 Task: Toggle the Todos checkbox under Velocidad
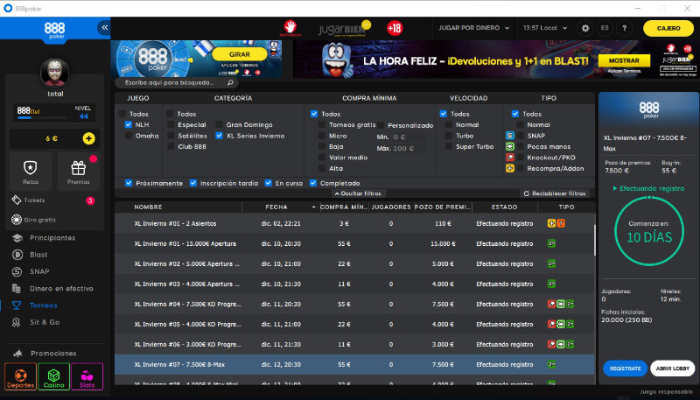pos(443,114)
